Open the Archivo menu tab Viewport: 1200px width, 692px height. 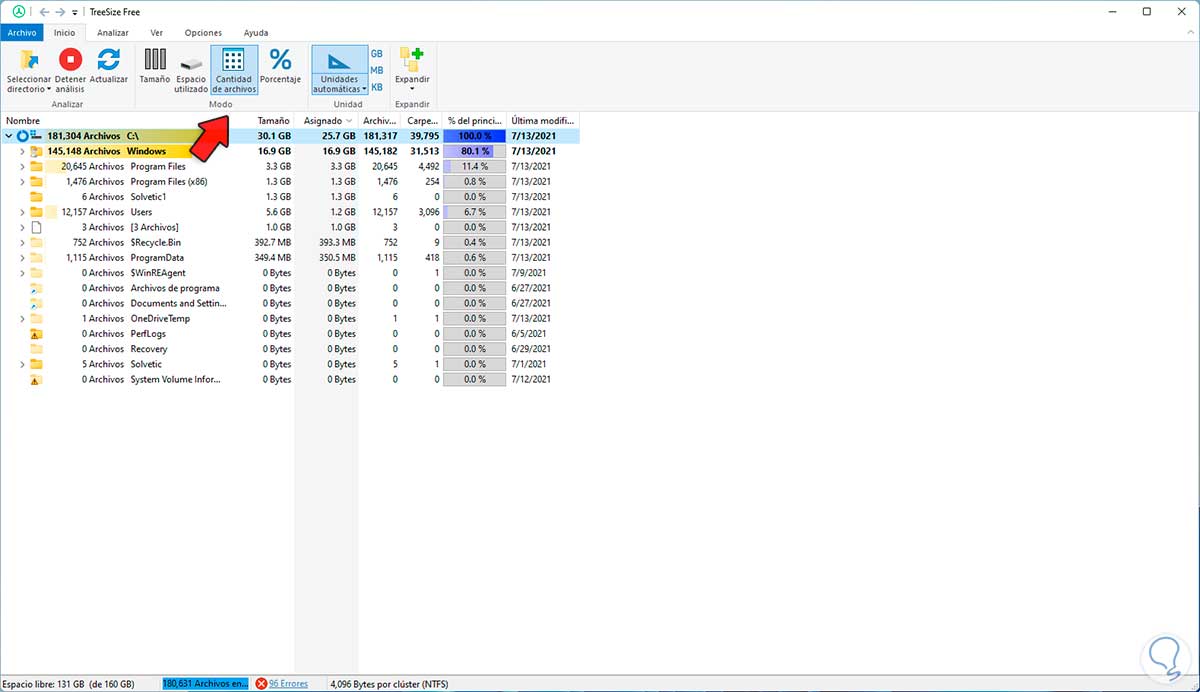[x=22, y=33]
